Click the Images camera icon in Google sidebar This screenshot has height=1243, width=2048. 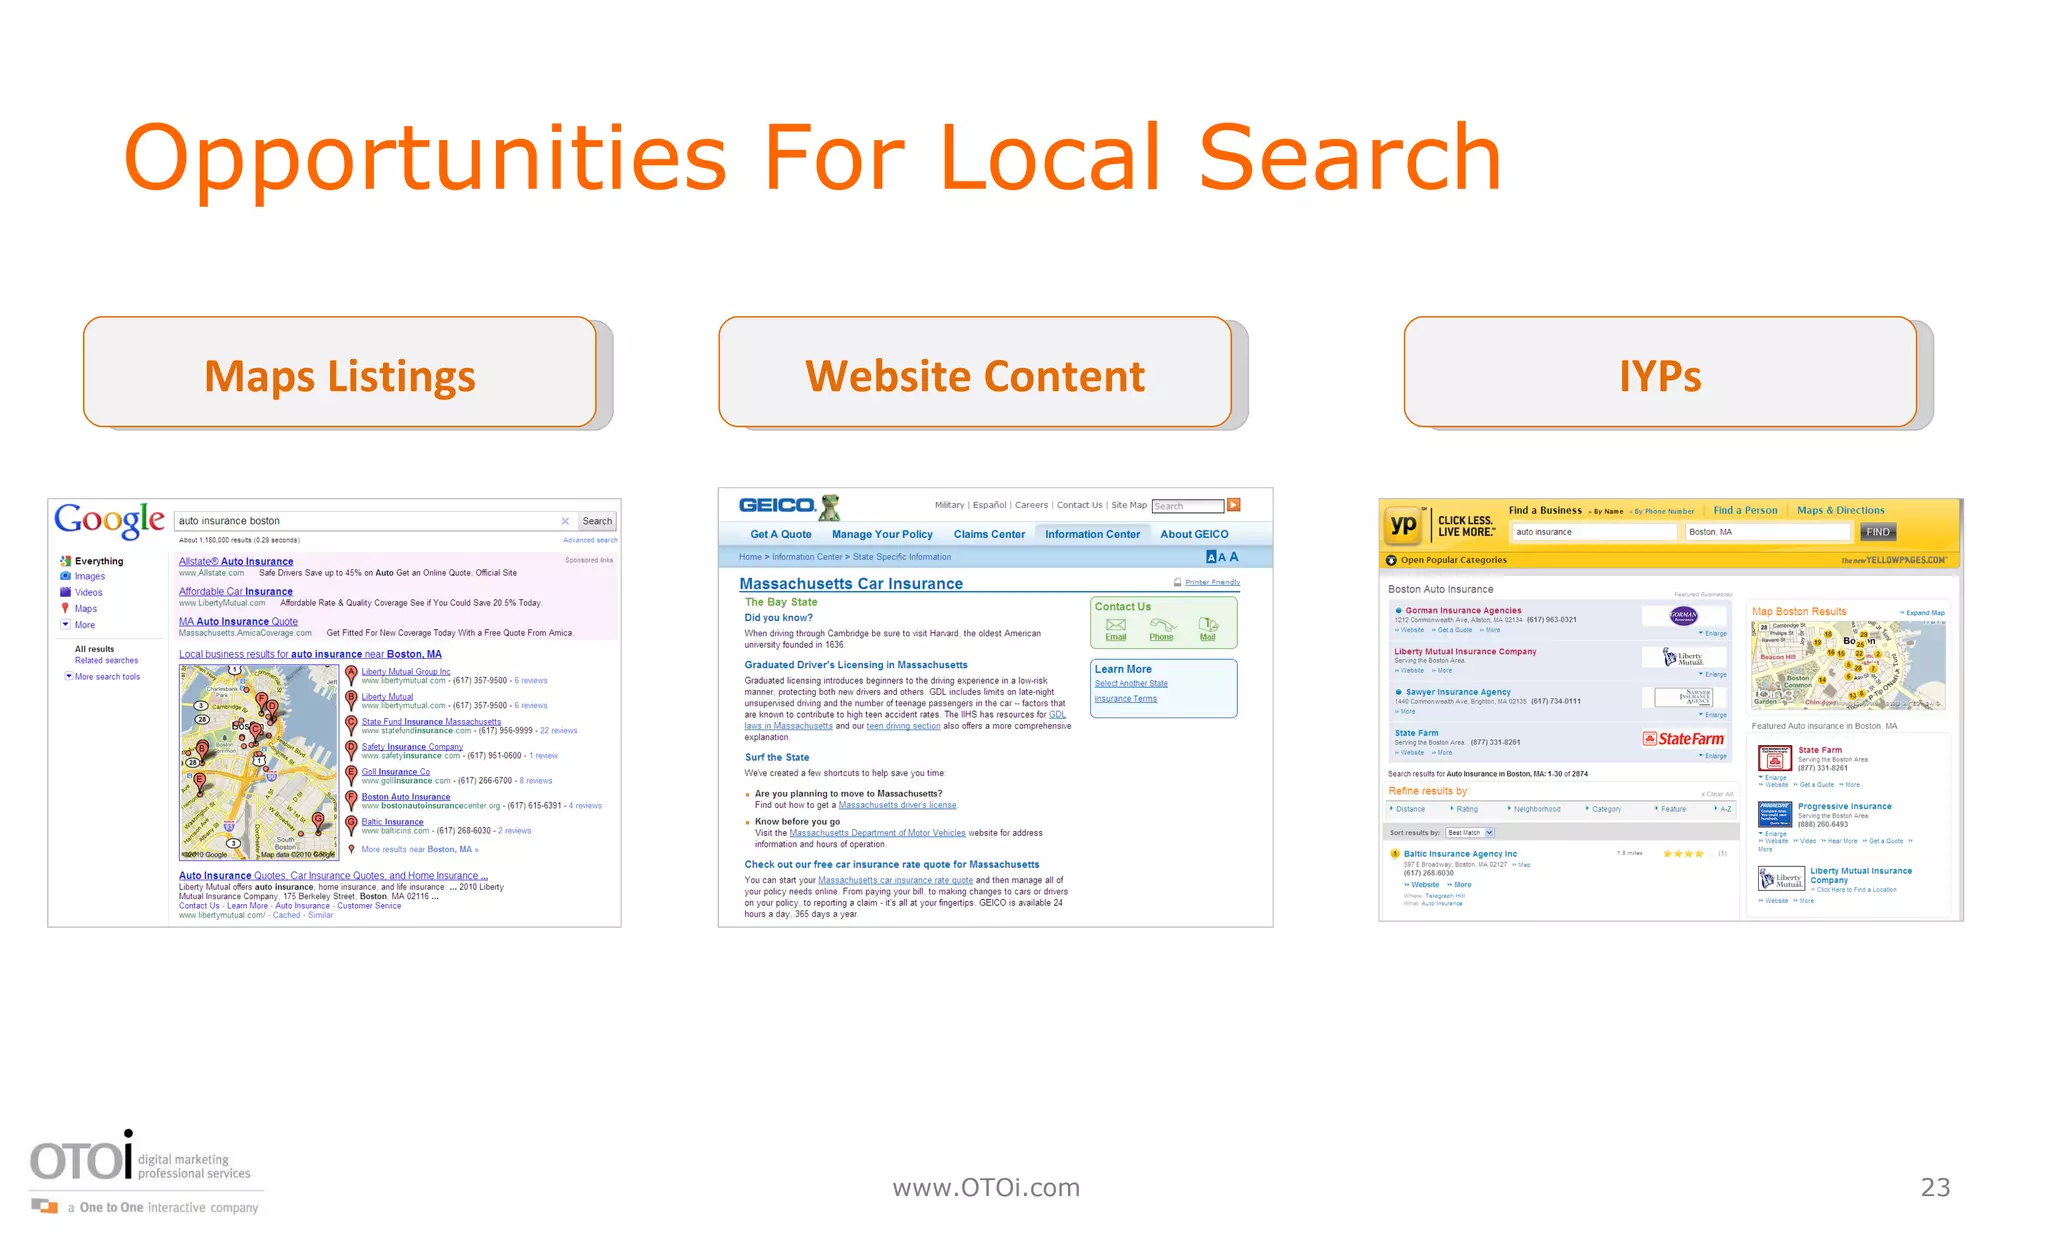coord(65,576)
